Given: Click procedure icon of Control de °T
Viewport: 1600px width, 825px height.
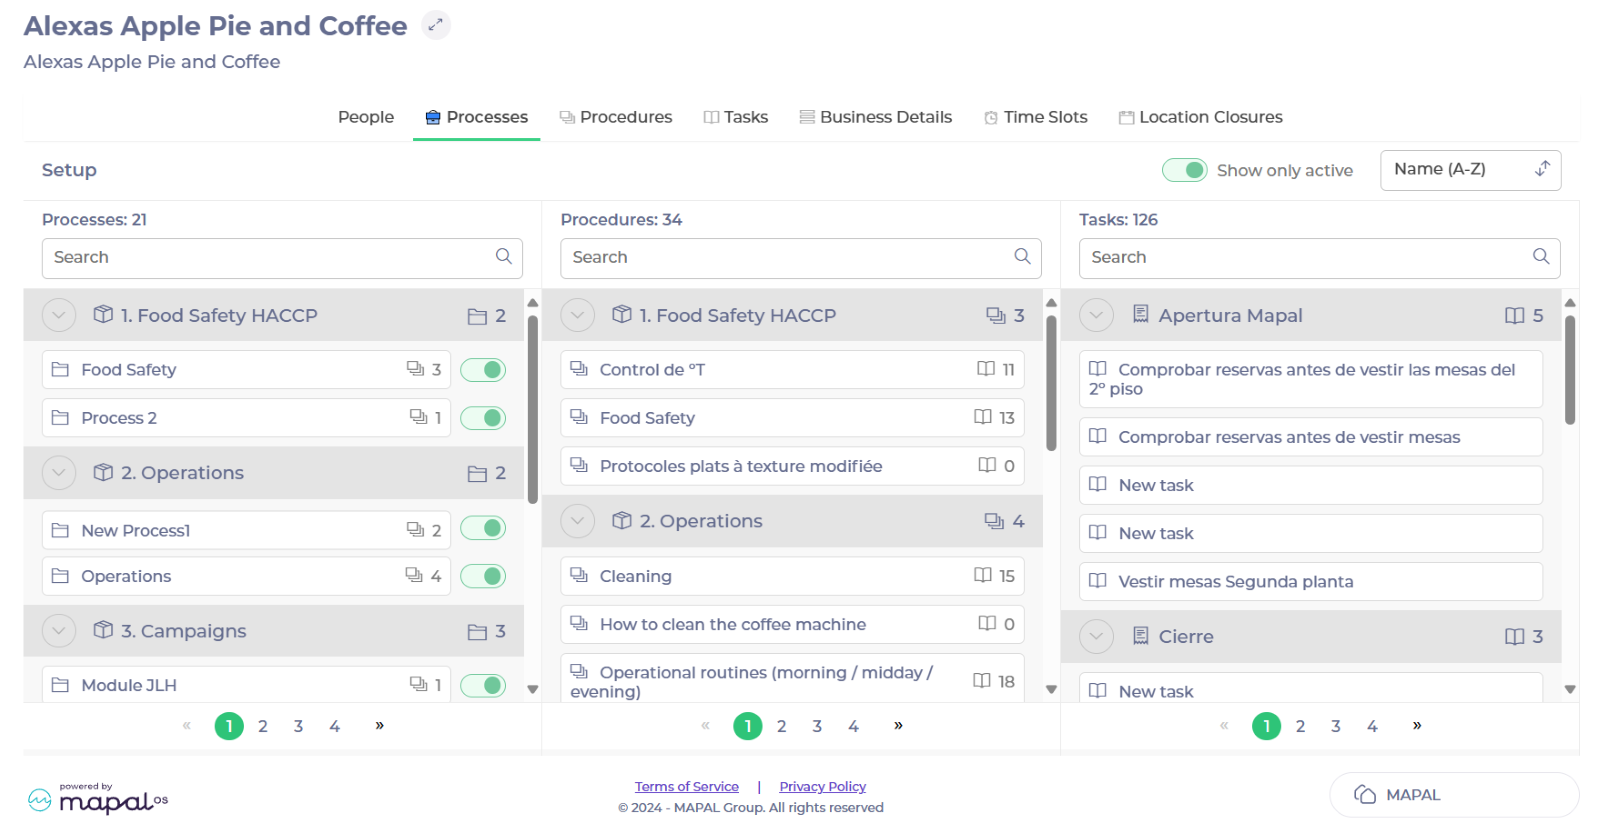Looking at the screenshot, I should (579, 369).
